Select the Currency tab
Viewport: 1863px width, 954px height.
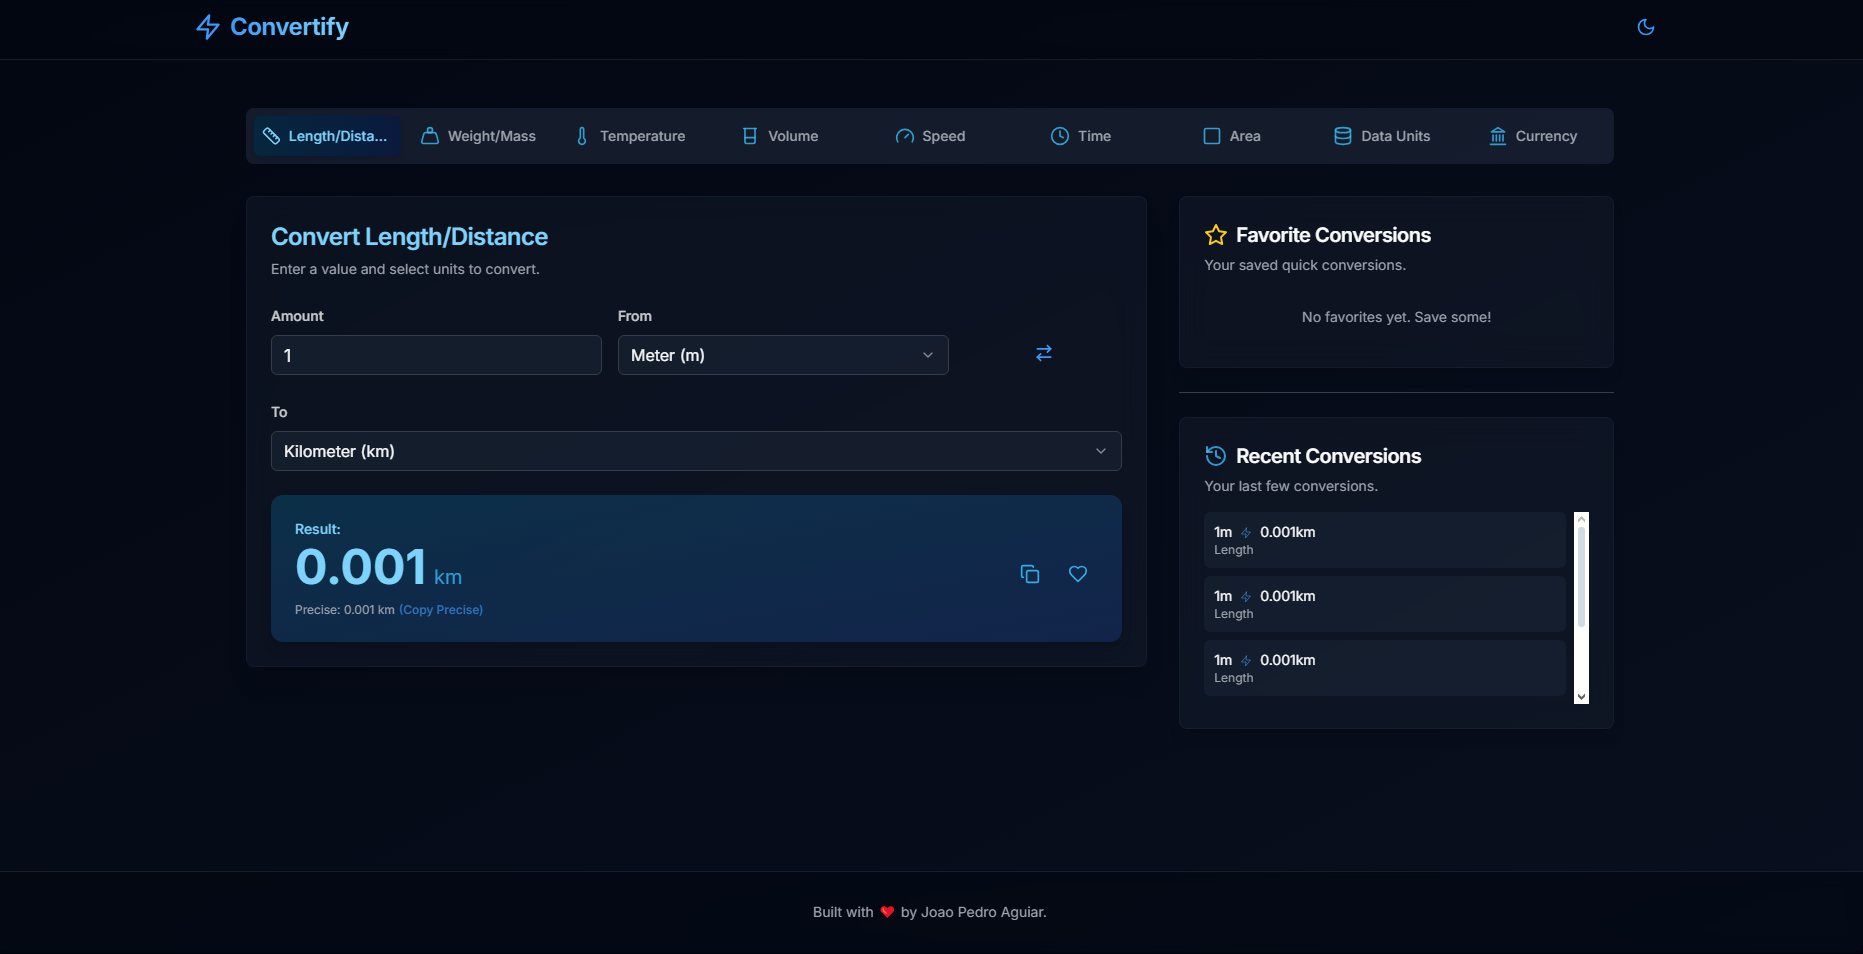pyautogui.click(x=1532, y=136)
